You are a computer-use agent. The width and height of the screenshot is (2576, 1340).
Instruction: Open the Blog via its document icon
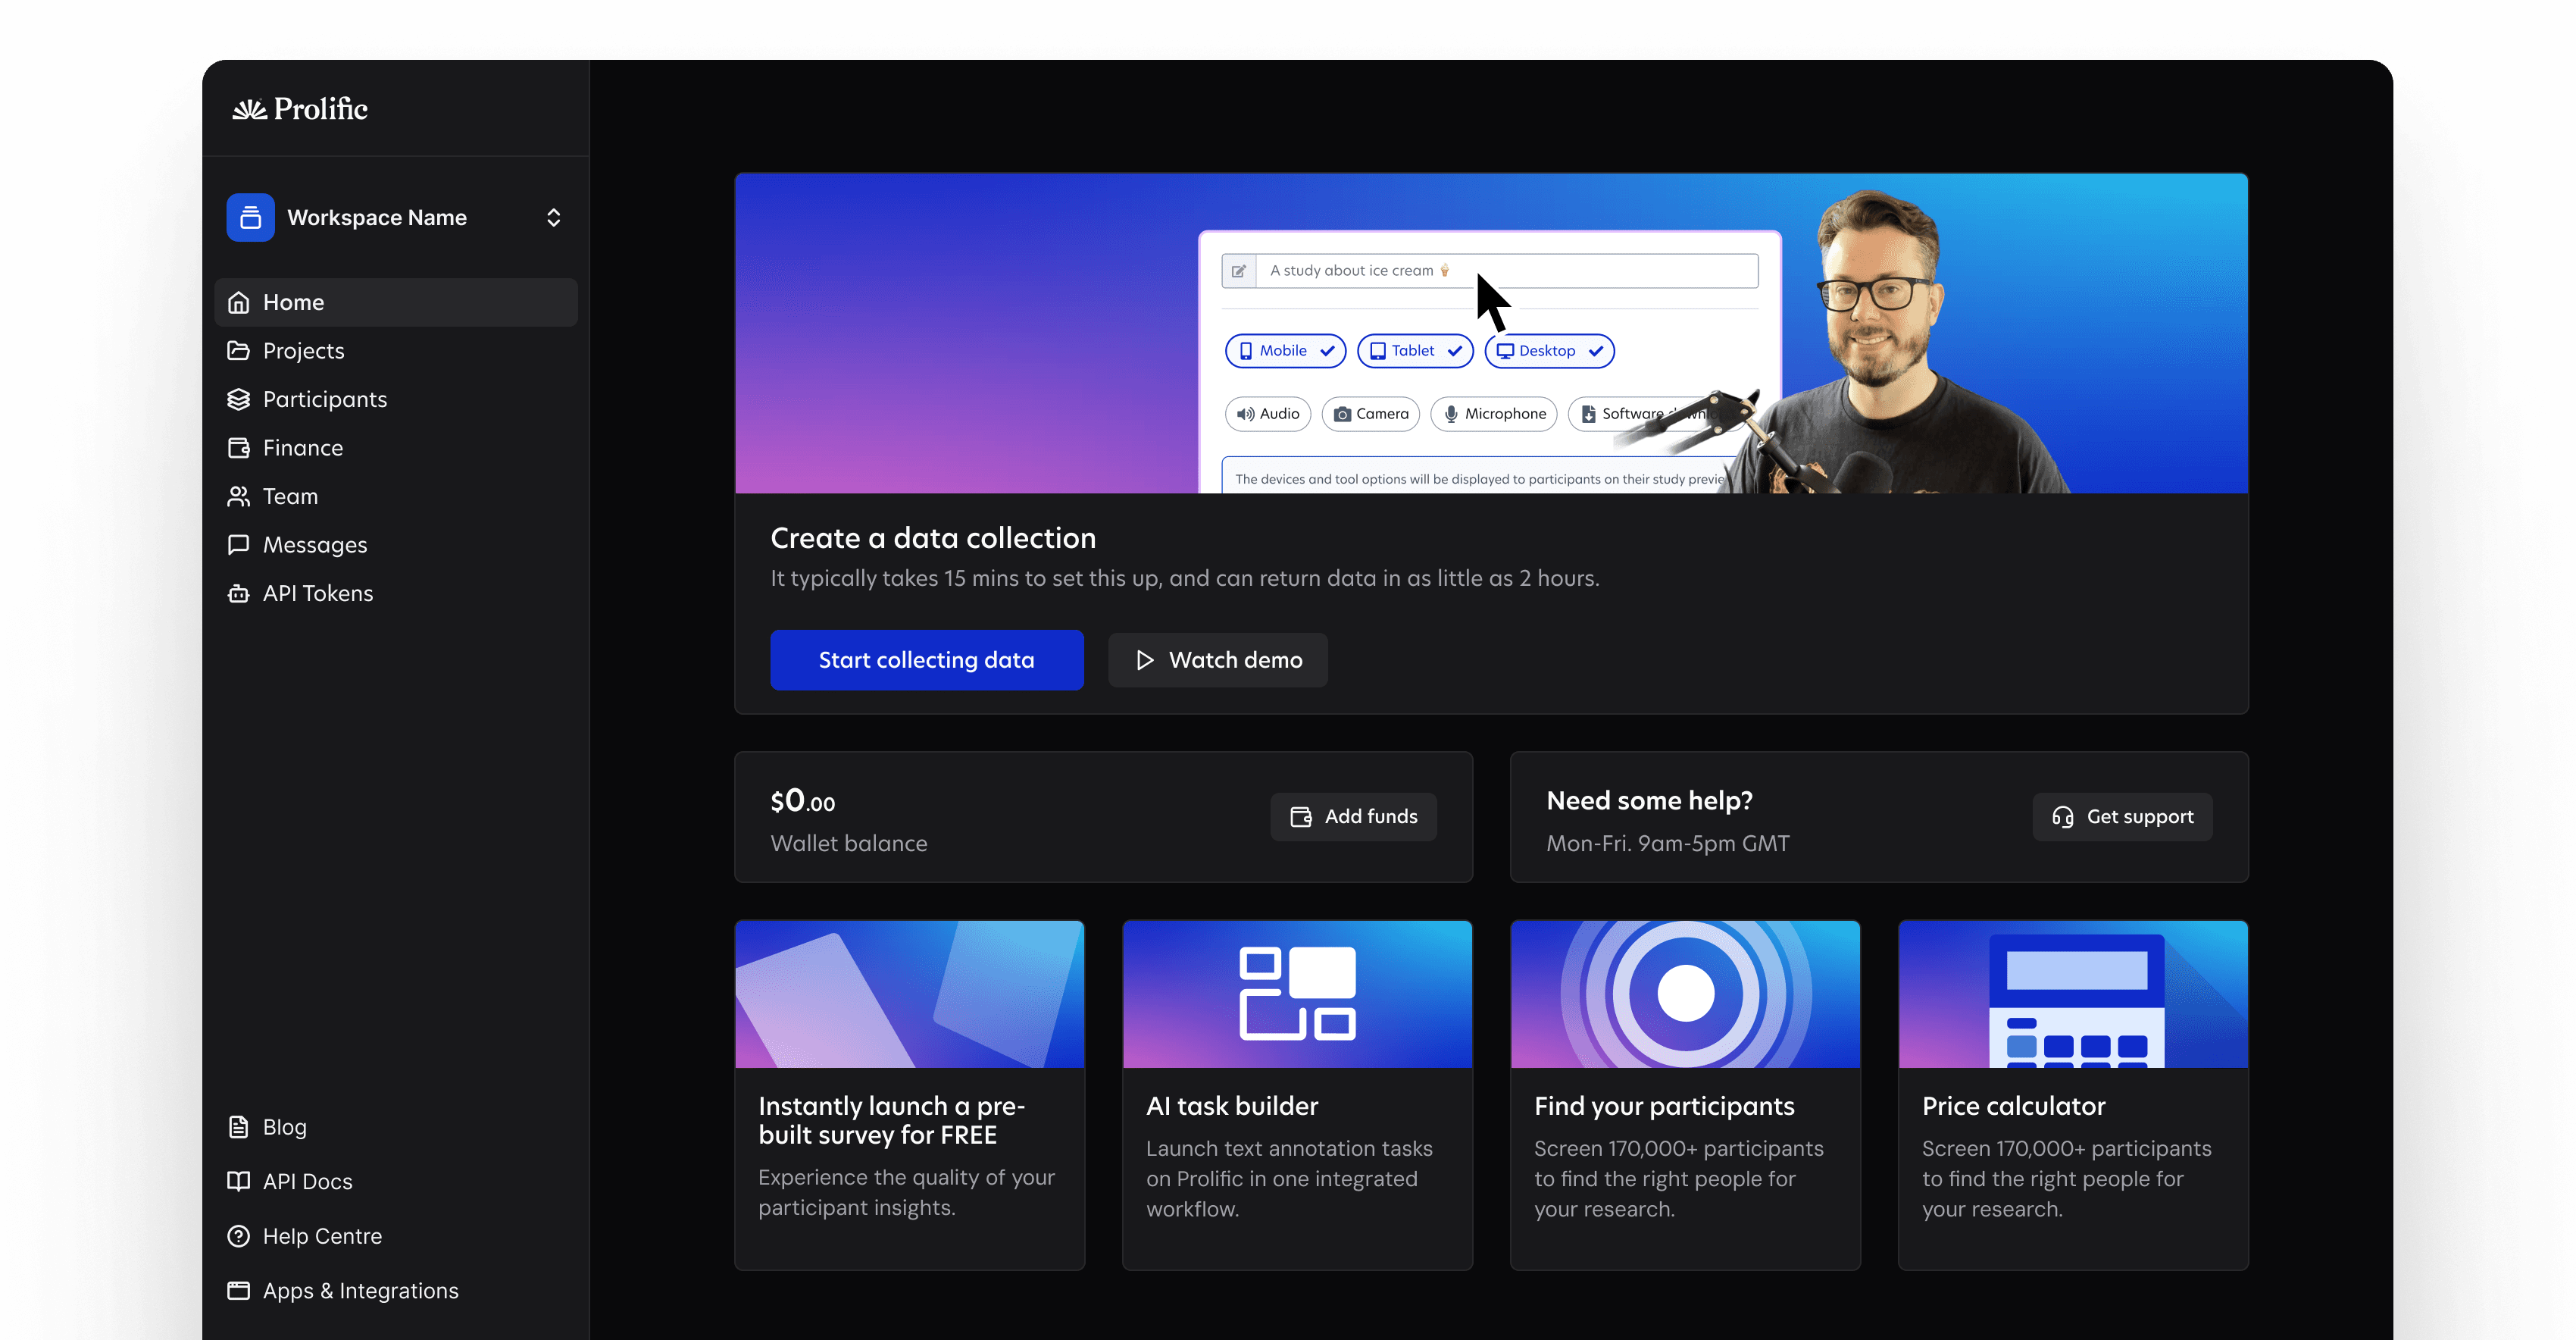pyautogui.click(x=238, y=1126)
